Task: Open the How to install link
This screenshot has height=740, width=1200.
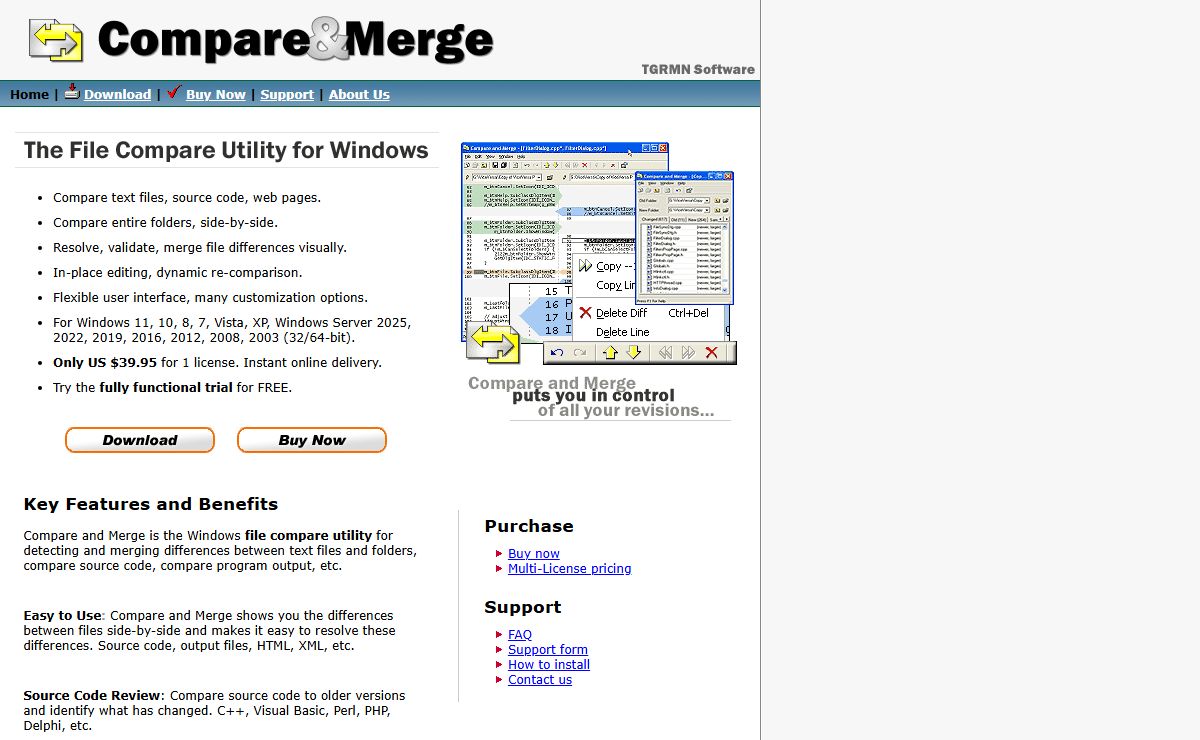Action: [x=549, y=664]
